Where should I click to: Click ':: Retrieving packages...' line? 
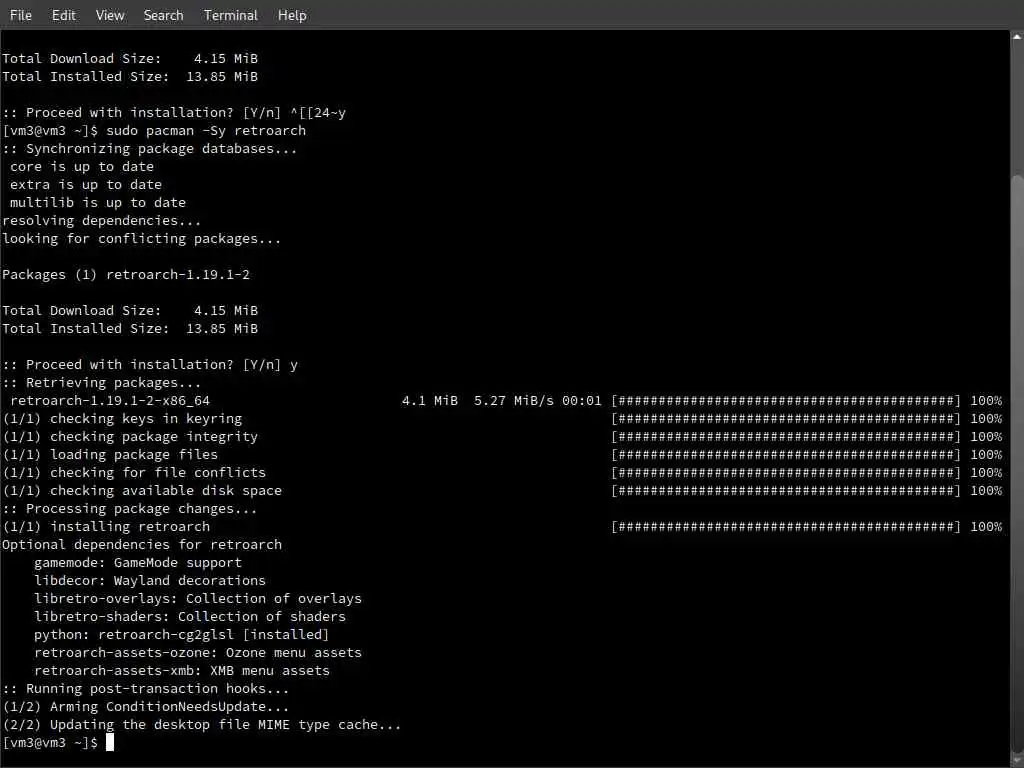[x=101, y=383]
